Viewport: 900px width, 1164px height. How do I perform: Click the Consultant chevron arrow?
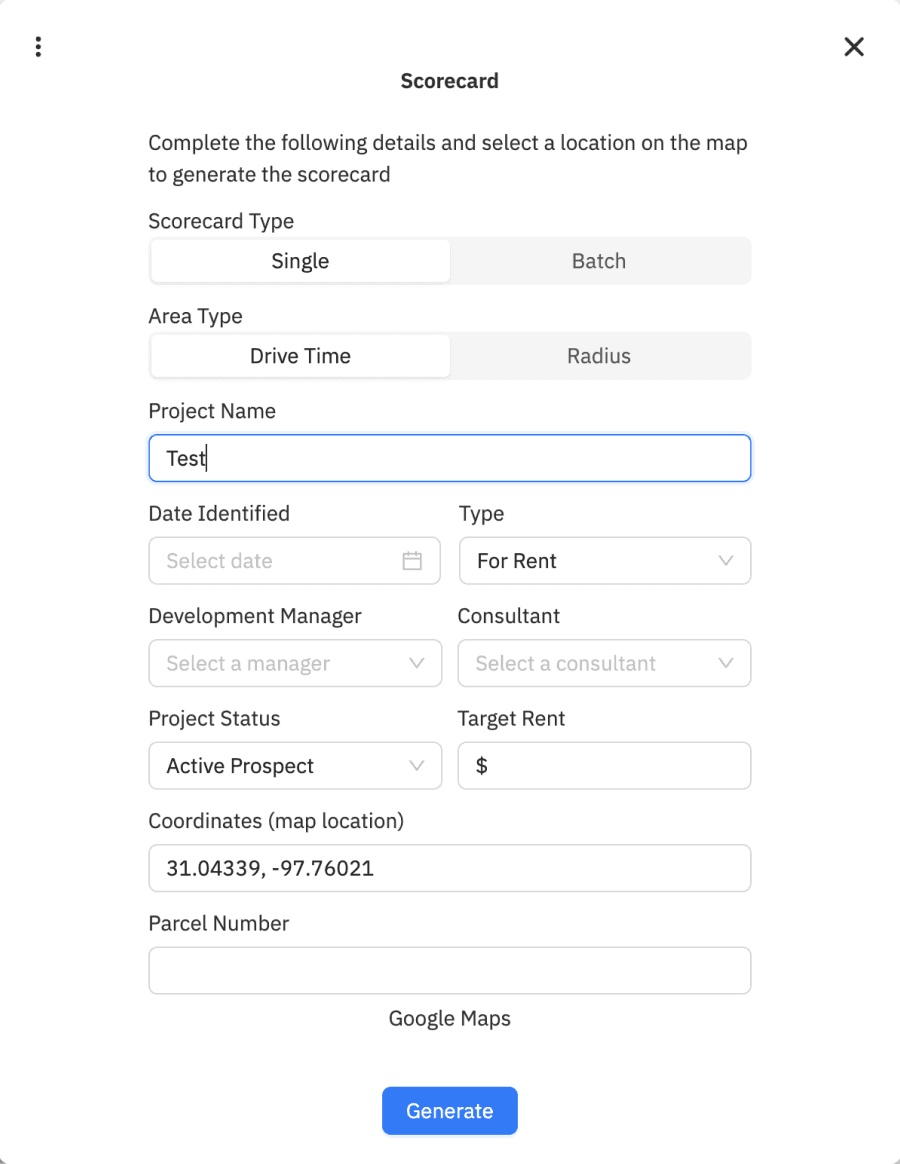[725, 663]
